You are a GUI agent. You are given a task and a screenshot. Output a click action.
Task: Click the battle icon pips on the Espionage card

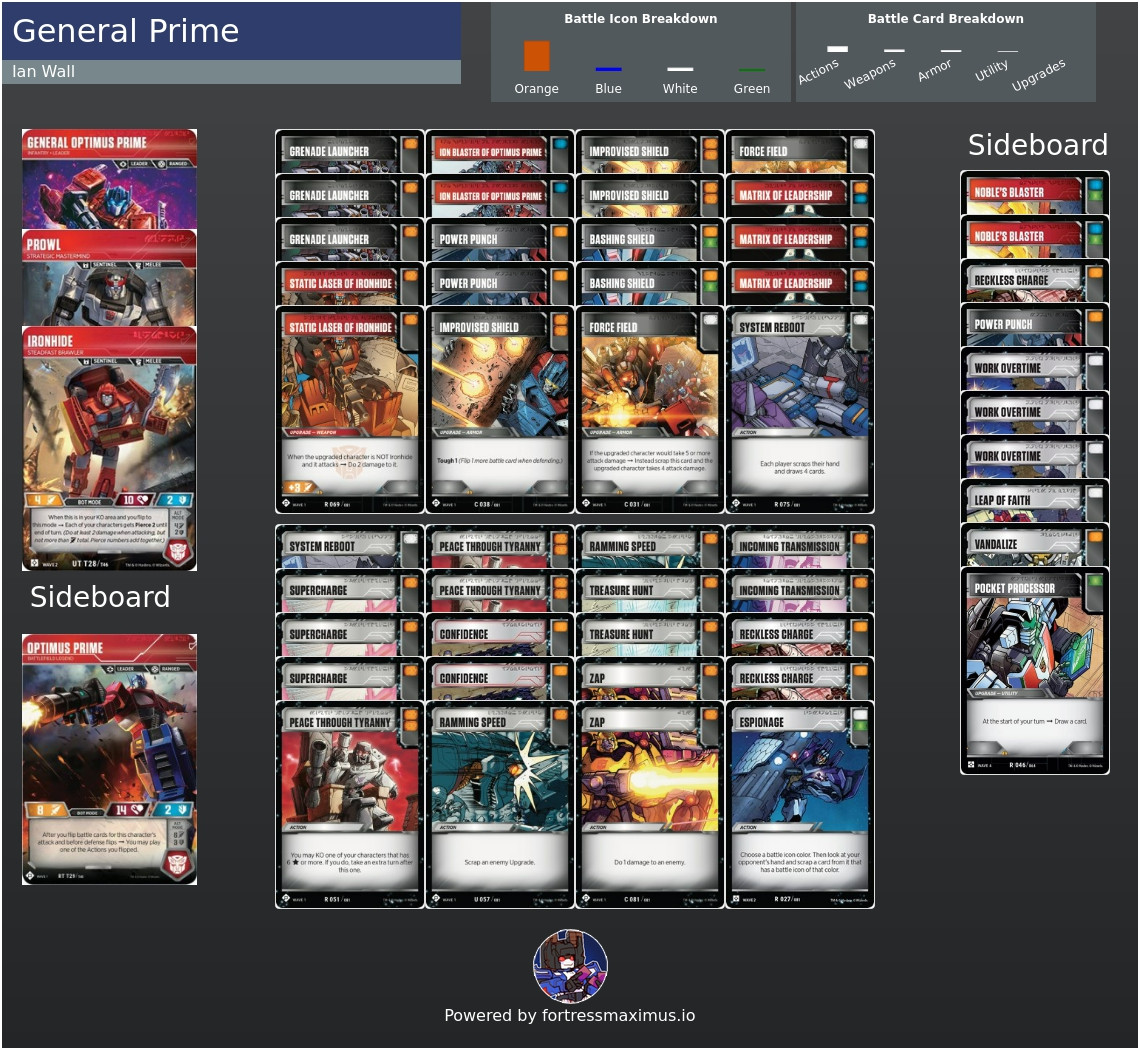pyautogui.click(x=860, y=721)
